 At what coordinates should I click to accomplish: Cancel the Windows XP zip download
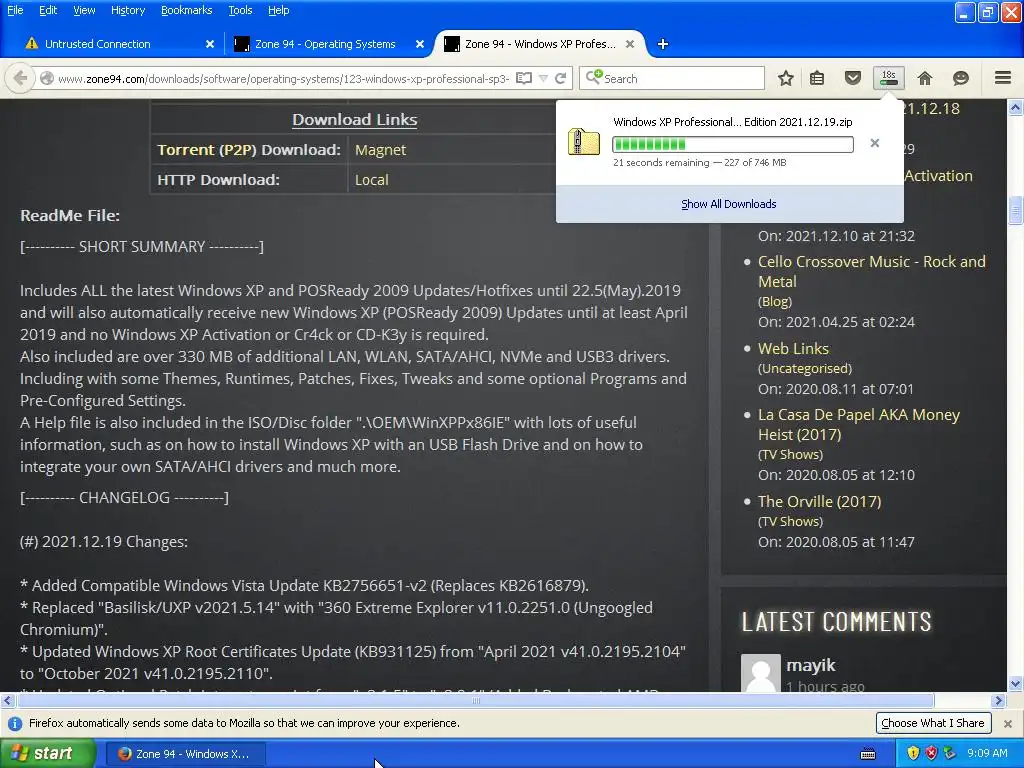[874, 143]
